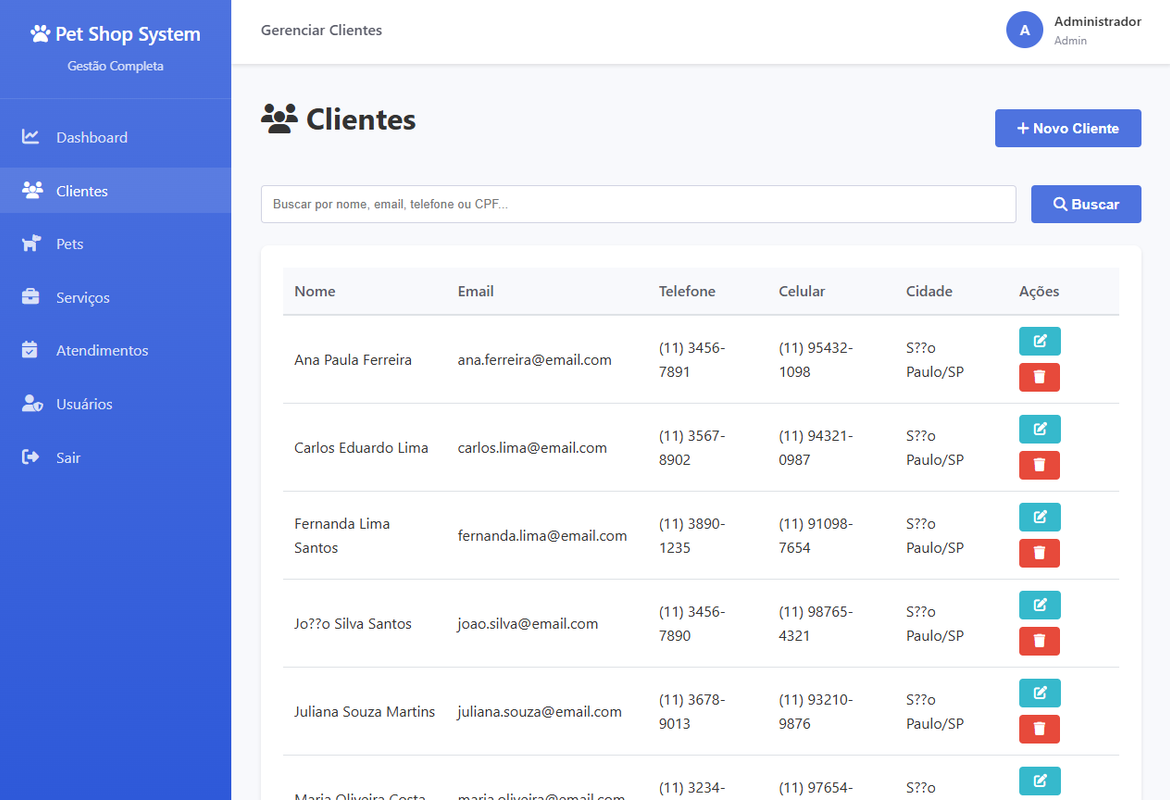Click the Atendimentos calendar icon

tap(30, 350)
